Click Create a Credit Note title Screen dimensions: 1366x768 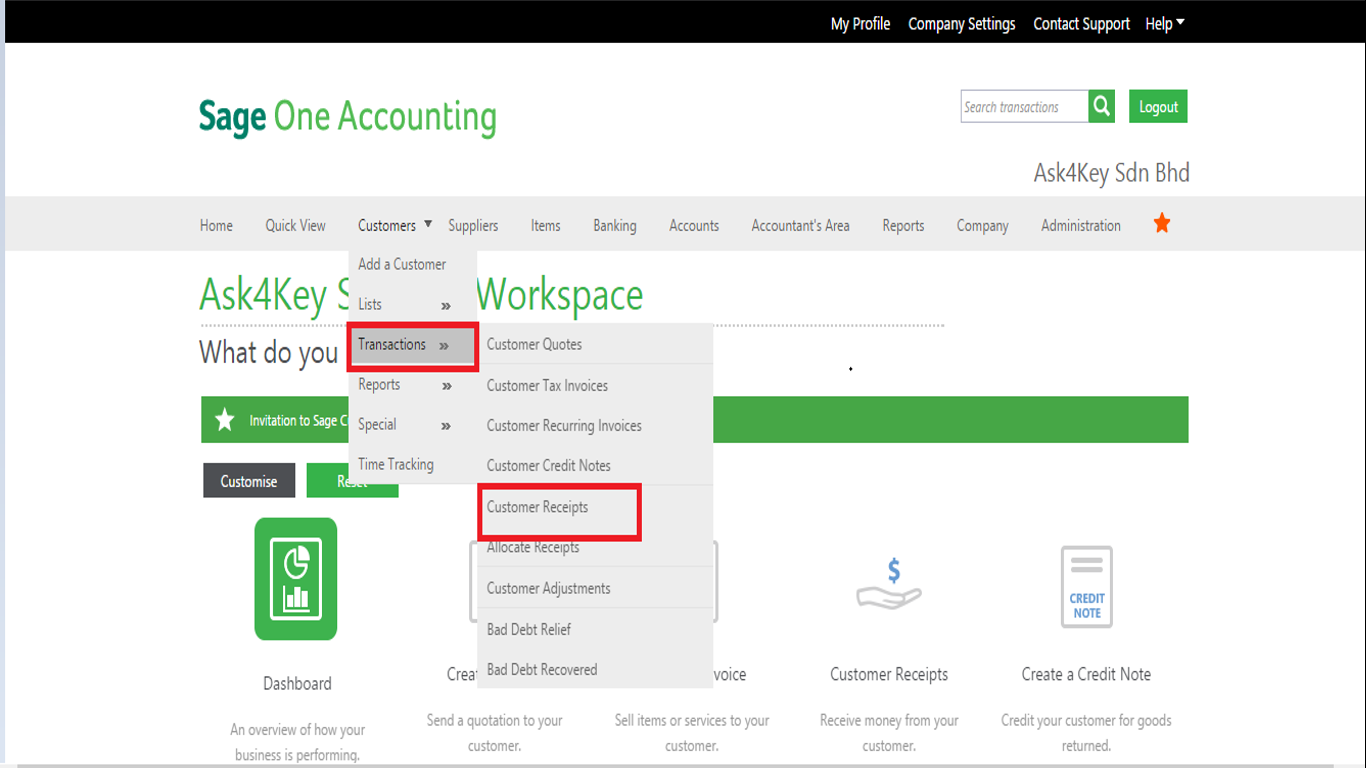tap(1086, 674)
